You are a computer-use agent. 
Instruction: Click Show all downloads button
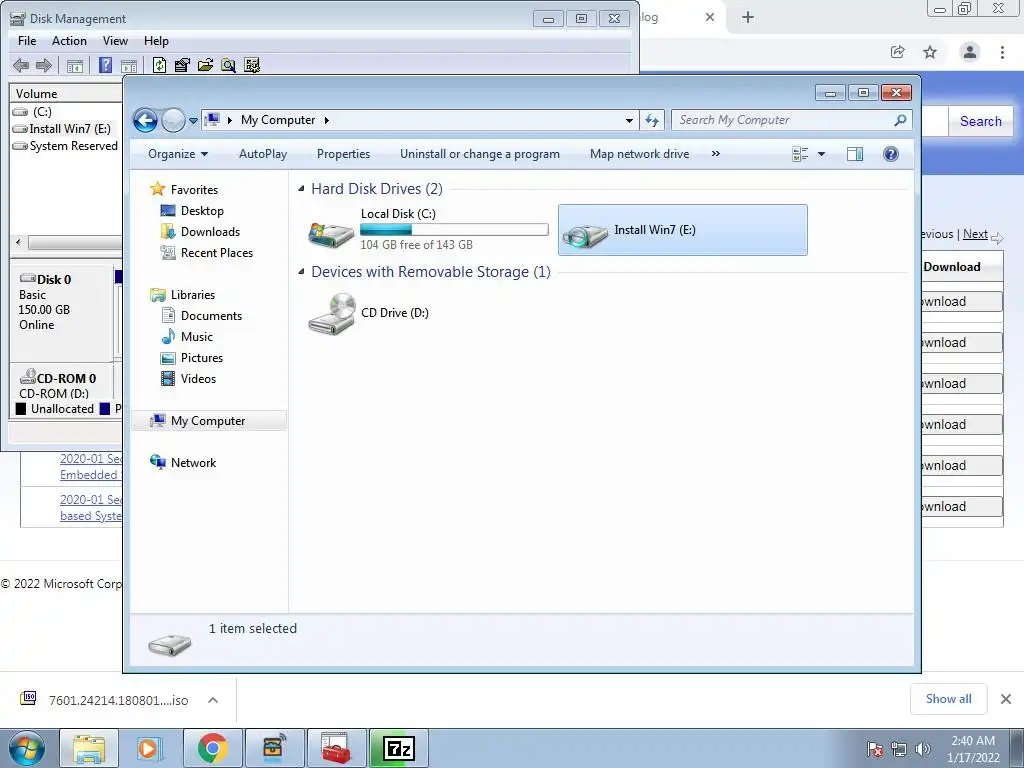click(x=948, y=699)
